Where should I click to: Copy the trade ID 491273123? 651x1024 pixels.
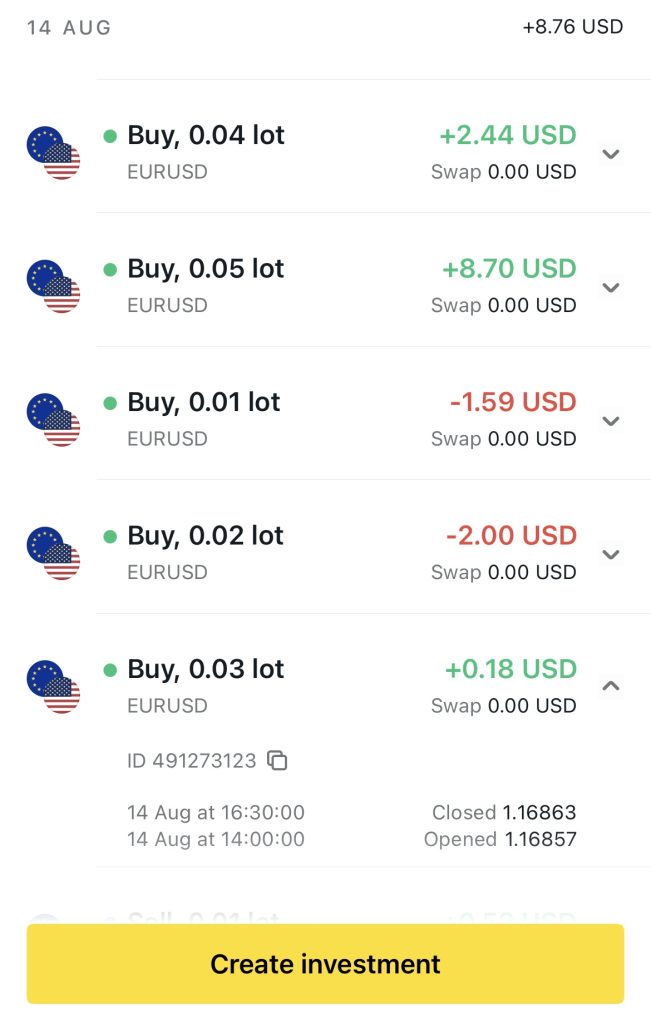(x=278, y=761)
